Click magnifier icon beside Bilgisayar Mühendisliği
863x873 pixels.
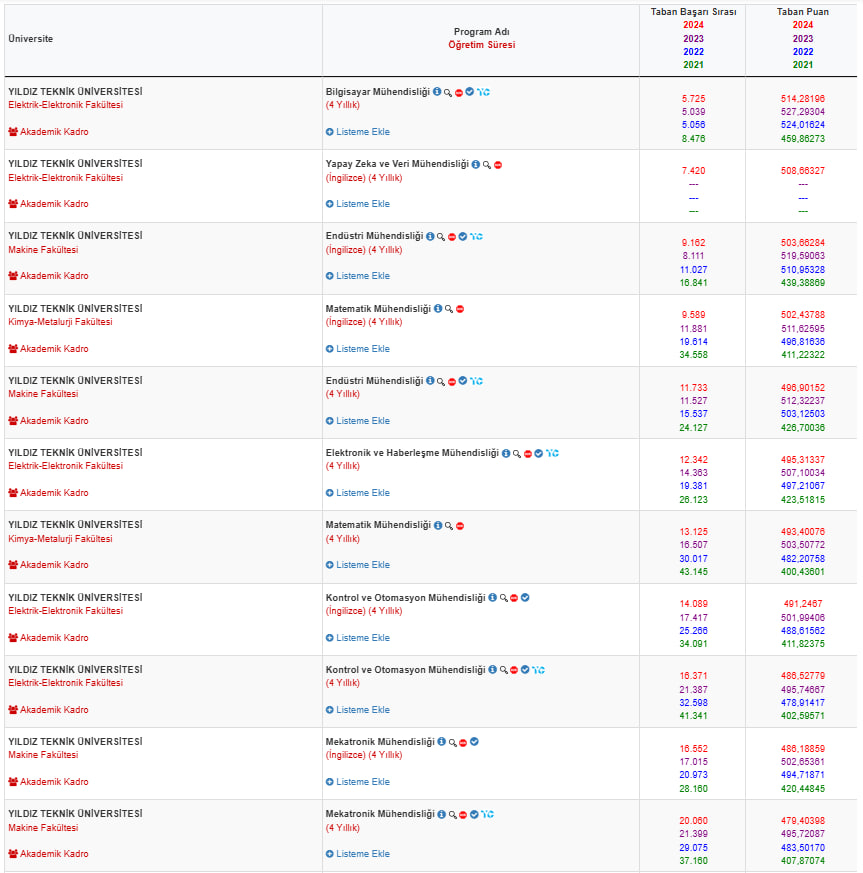click(x=448, y=92)
